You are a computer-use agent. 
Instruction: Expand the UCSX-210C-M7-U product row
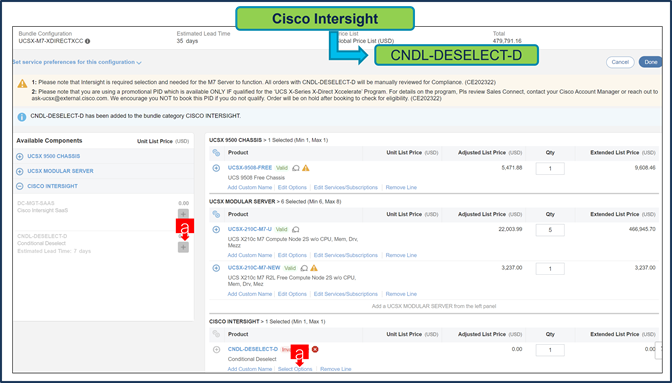(216, 230)
